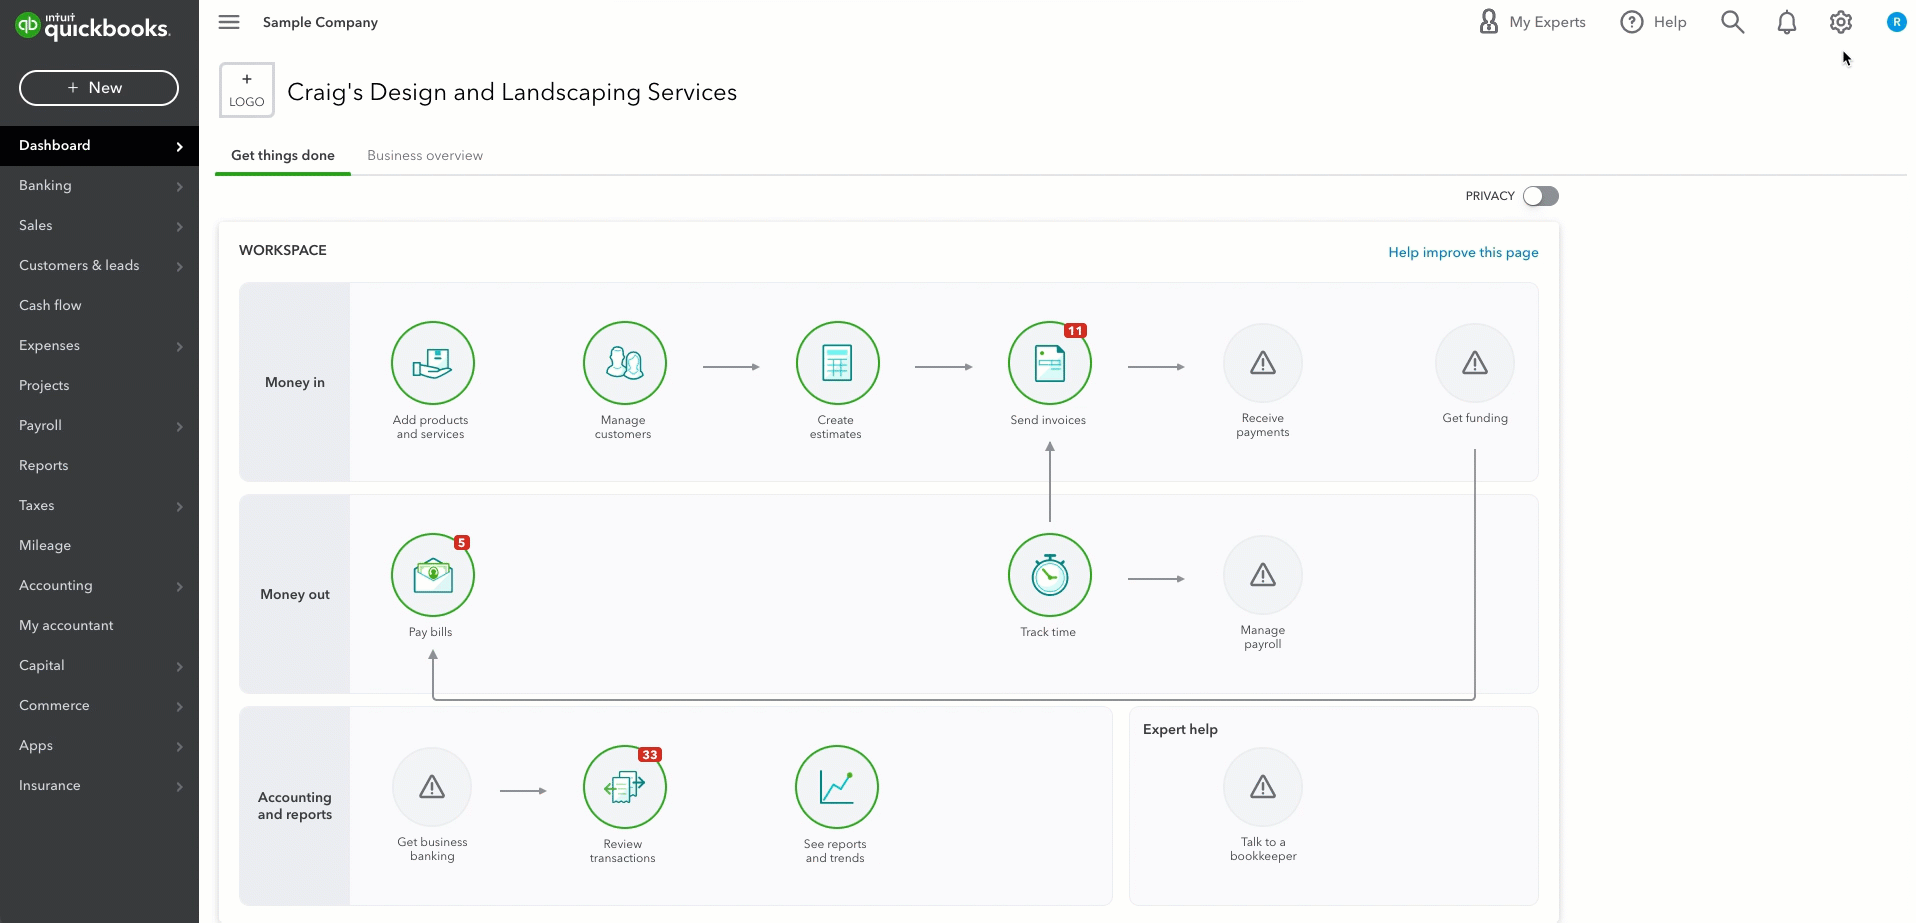This screenshot has height=923, width=1916.
Task: Expand the Capital menu chevron
Action: [x=180, y=666]
